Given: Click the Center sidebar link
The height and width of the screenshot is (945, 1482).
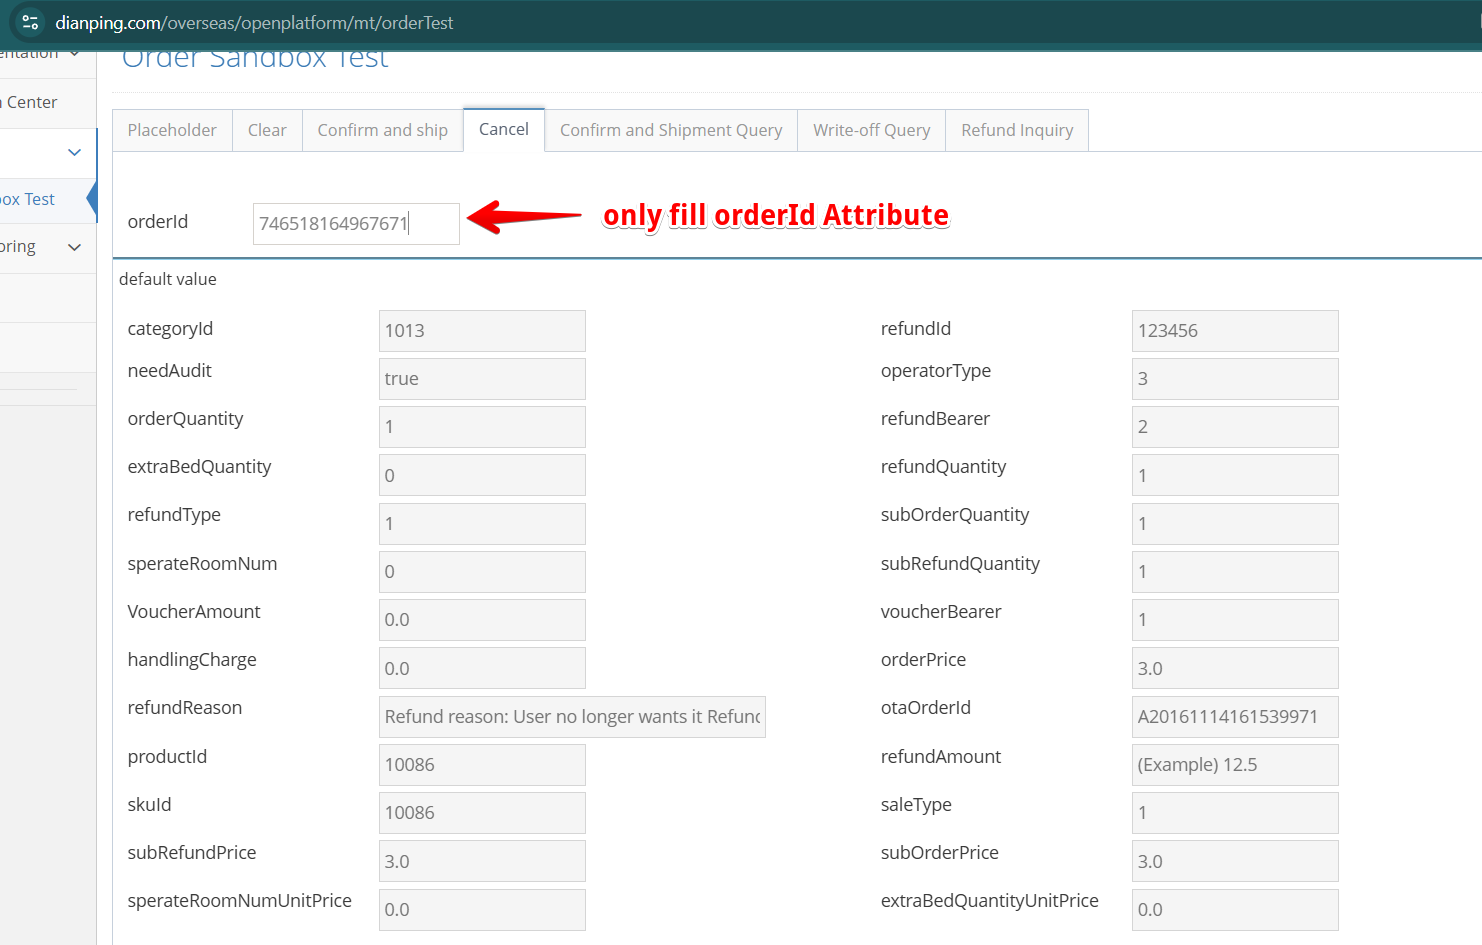Looking at the screenshot, I should pyautogui.click(x=32, y=102).
